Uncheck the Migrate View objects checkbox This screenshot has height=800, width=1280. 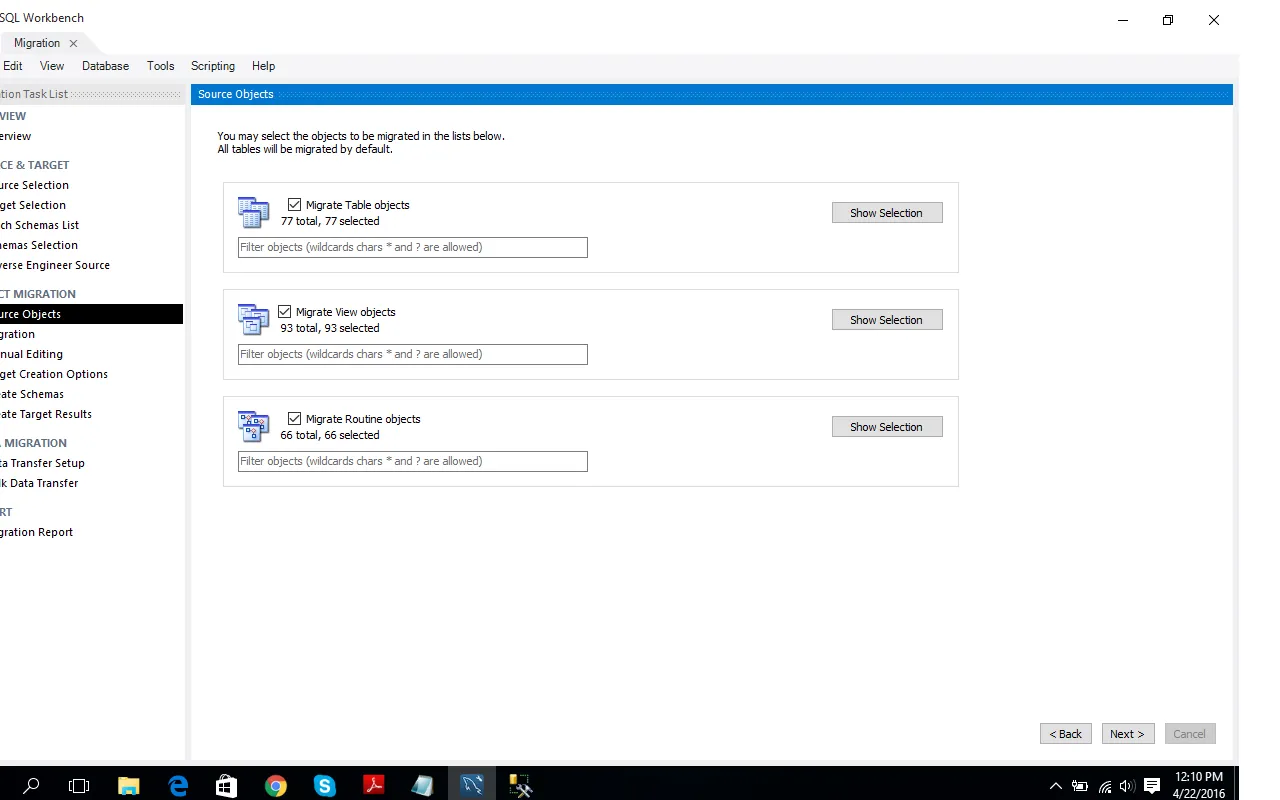284,312
